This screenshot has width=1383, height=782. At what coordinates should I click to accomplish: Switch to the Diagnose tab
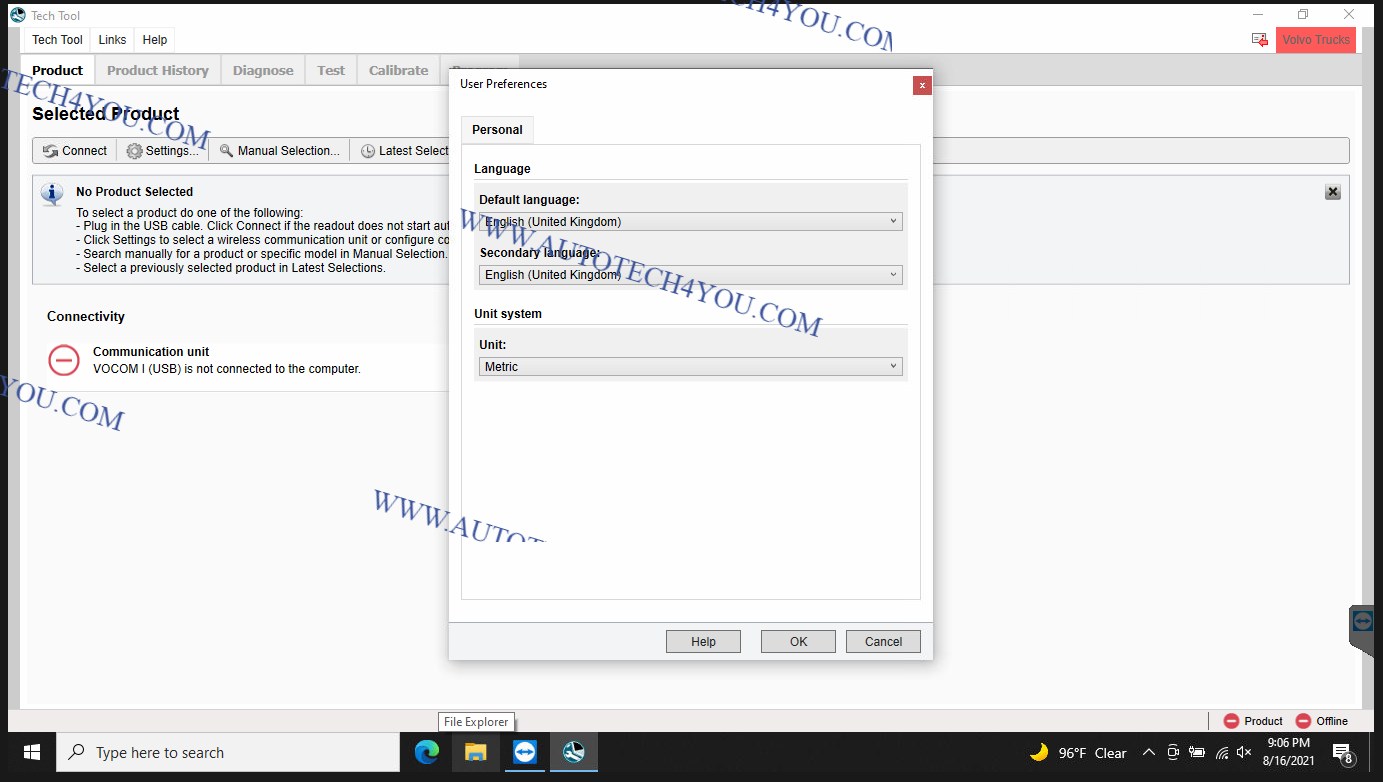tap(263, 70)
